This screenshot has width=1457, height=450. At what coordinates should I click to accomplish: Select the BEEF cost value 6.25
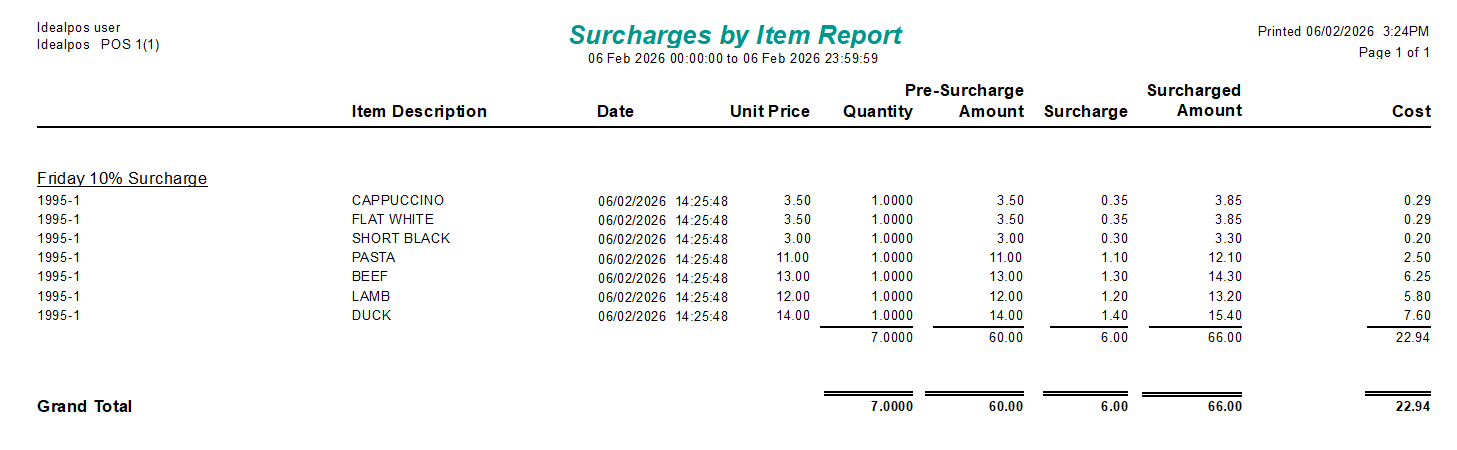click(1416, 277)
